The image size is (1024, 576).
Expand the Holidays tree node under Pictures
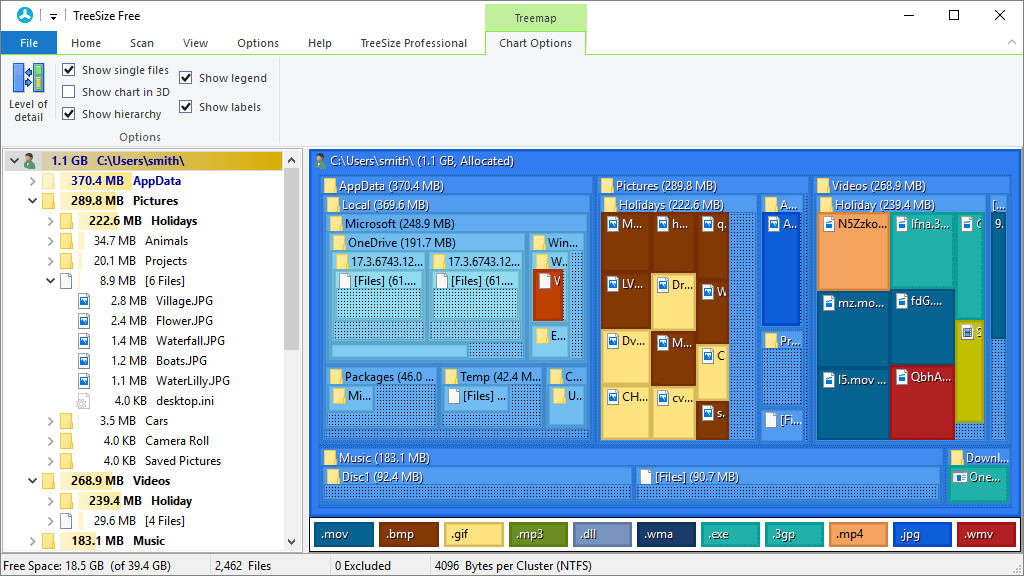tap(50, 221)
